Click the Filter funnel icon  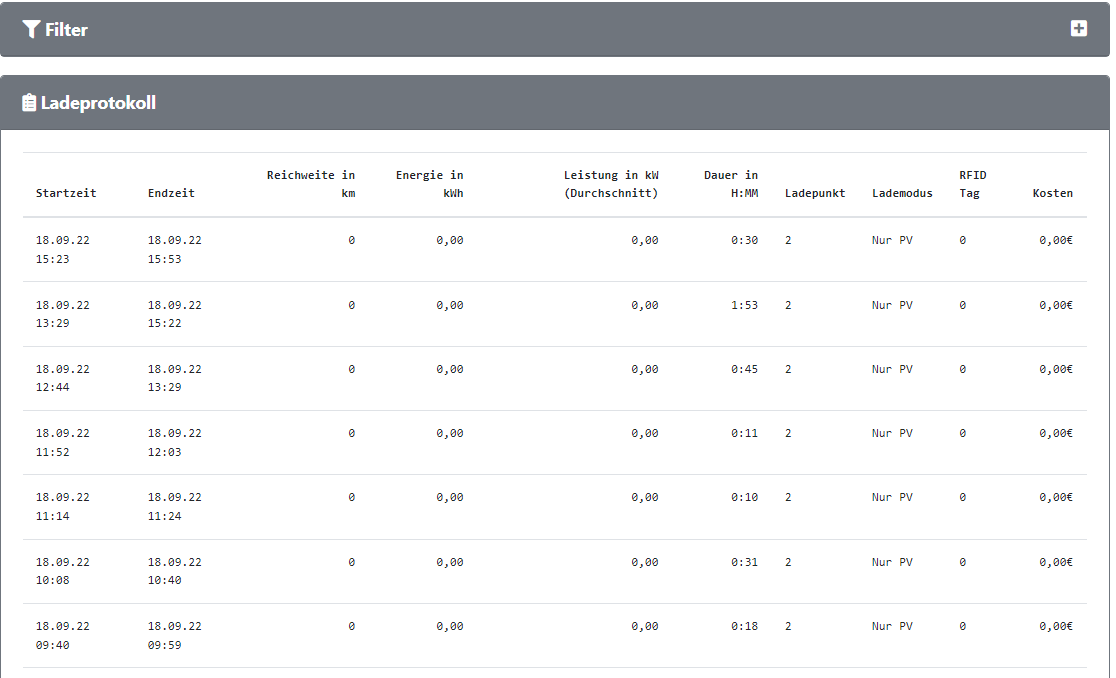click(x=31, y=30)
